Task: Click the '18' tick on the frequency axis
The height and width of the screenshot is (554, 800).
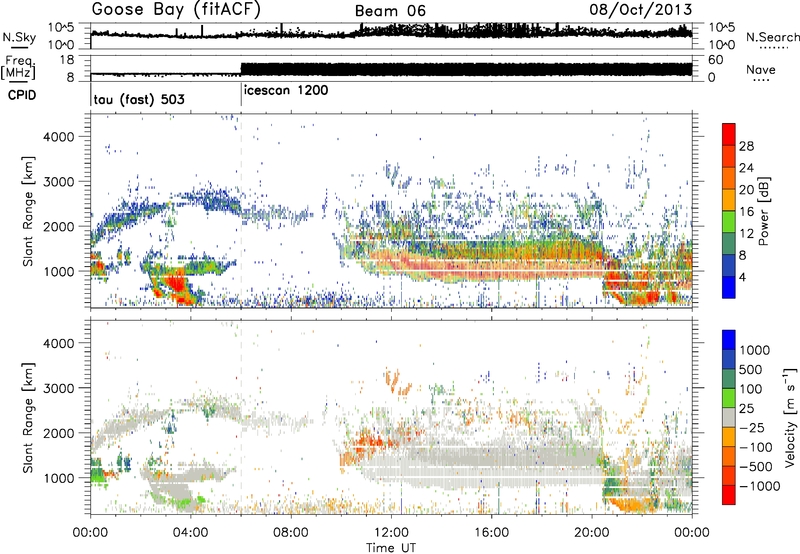Action: (67, 60)
